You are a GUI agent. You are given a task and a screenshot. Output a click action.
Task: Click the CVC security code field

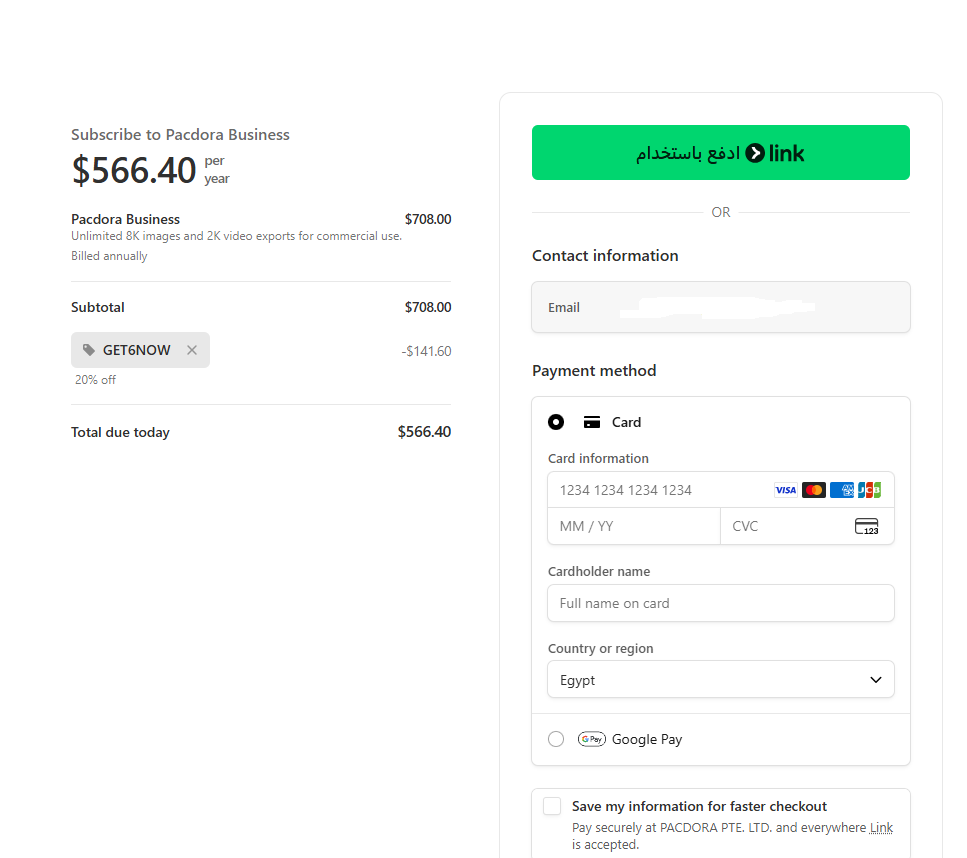click(807, 526)
